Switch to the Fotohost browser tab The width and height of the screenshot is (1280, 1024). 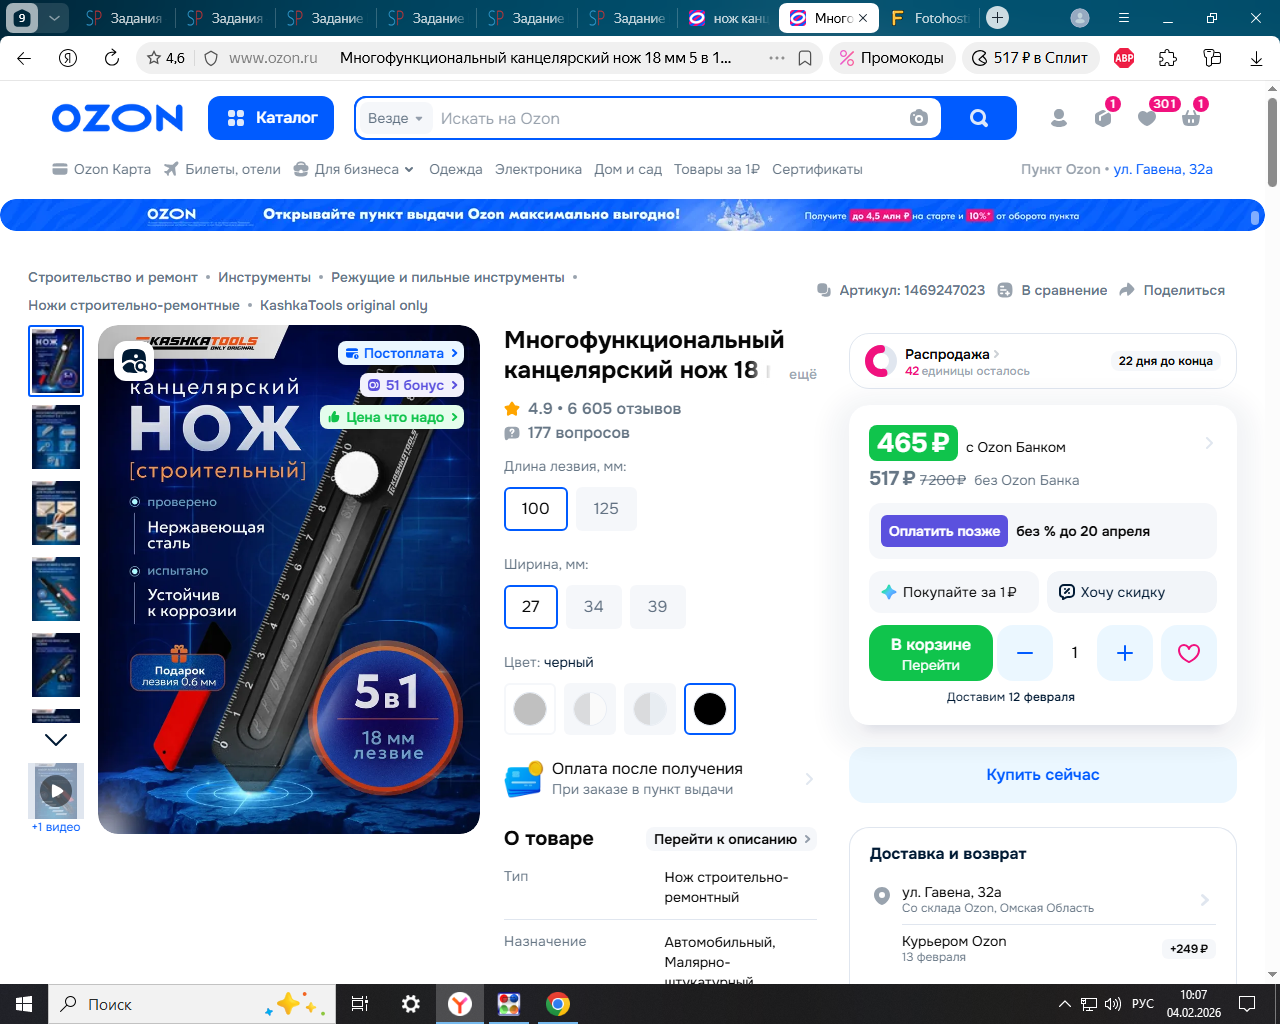click(930, 18)
